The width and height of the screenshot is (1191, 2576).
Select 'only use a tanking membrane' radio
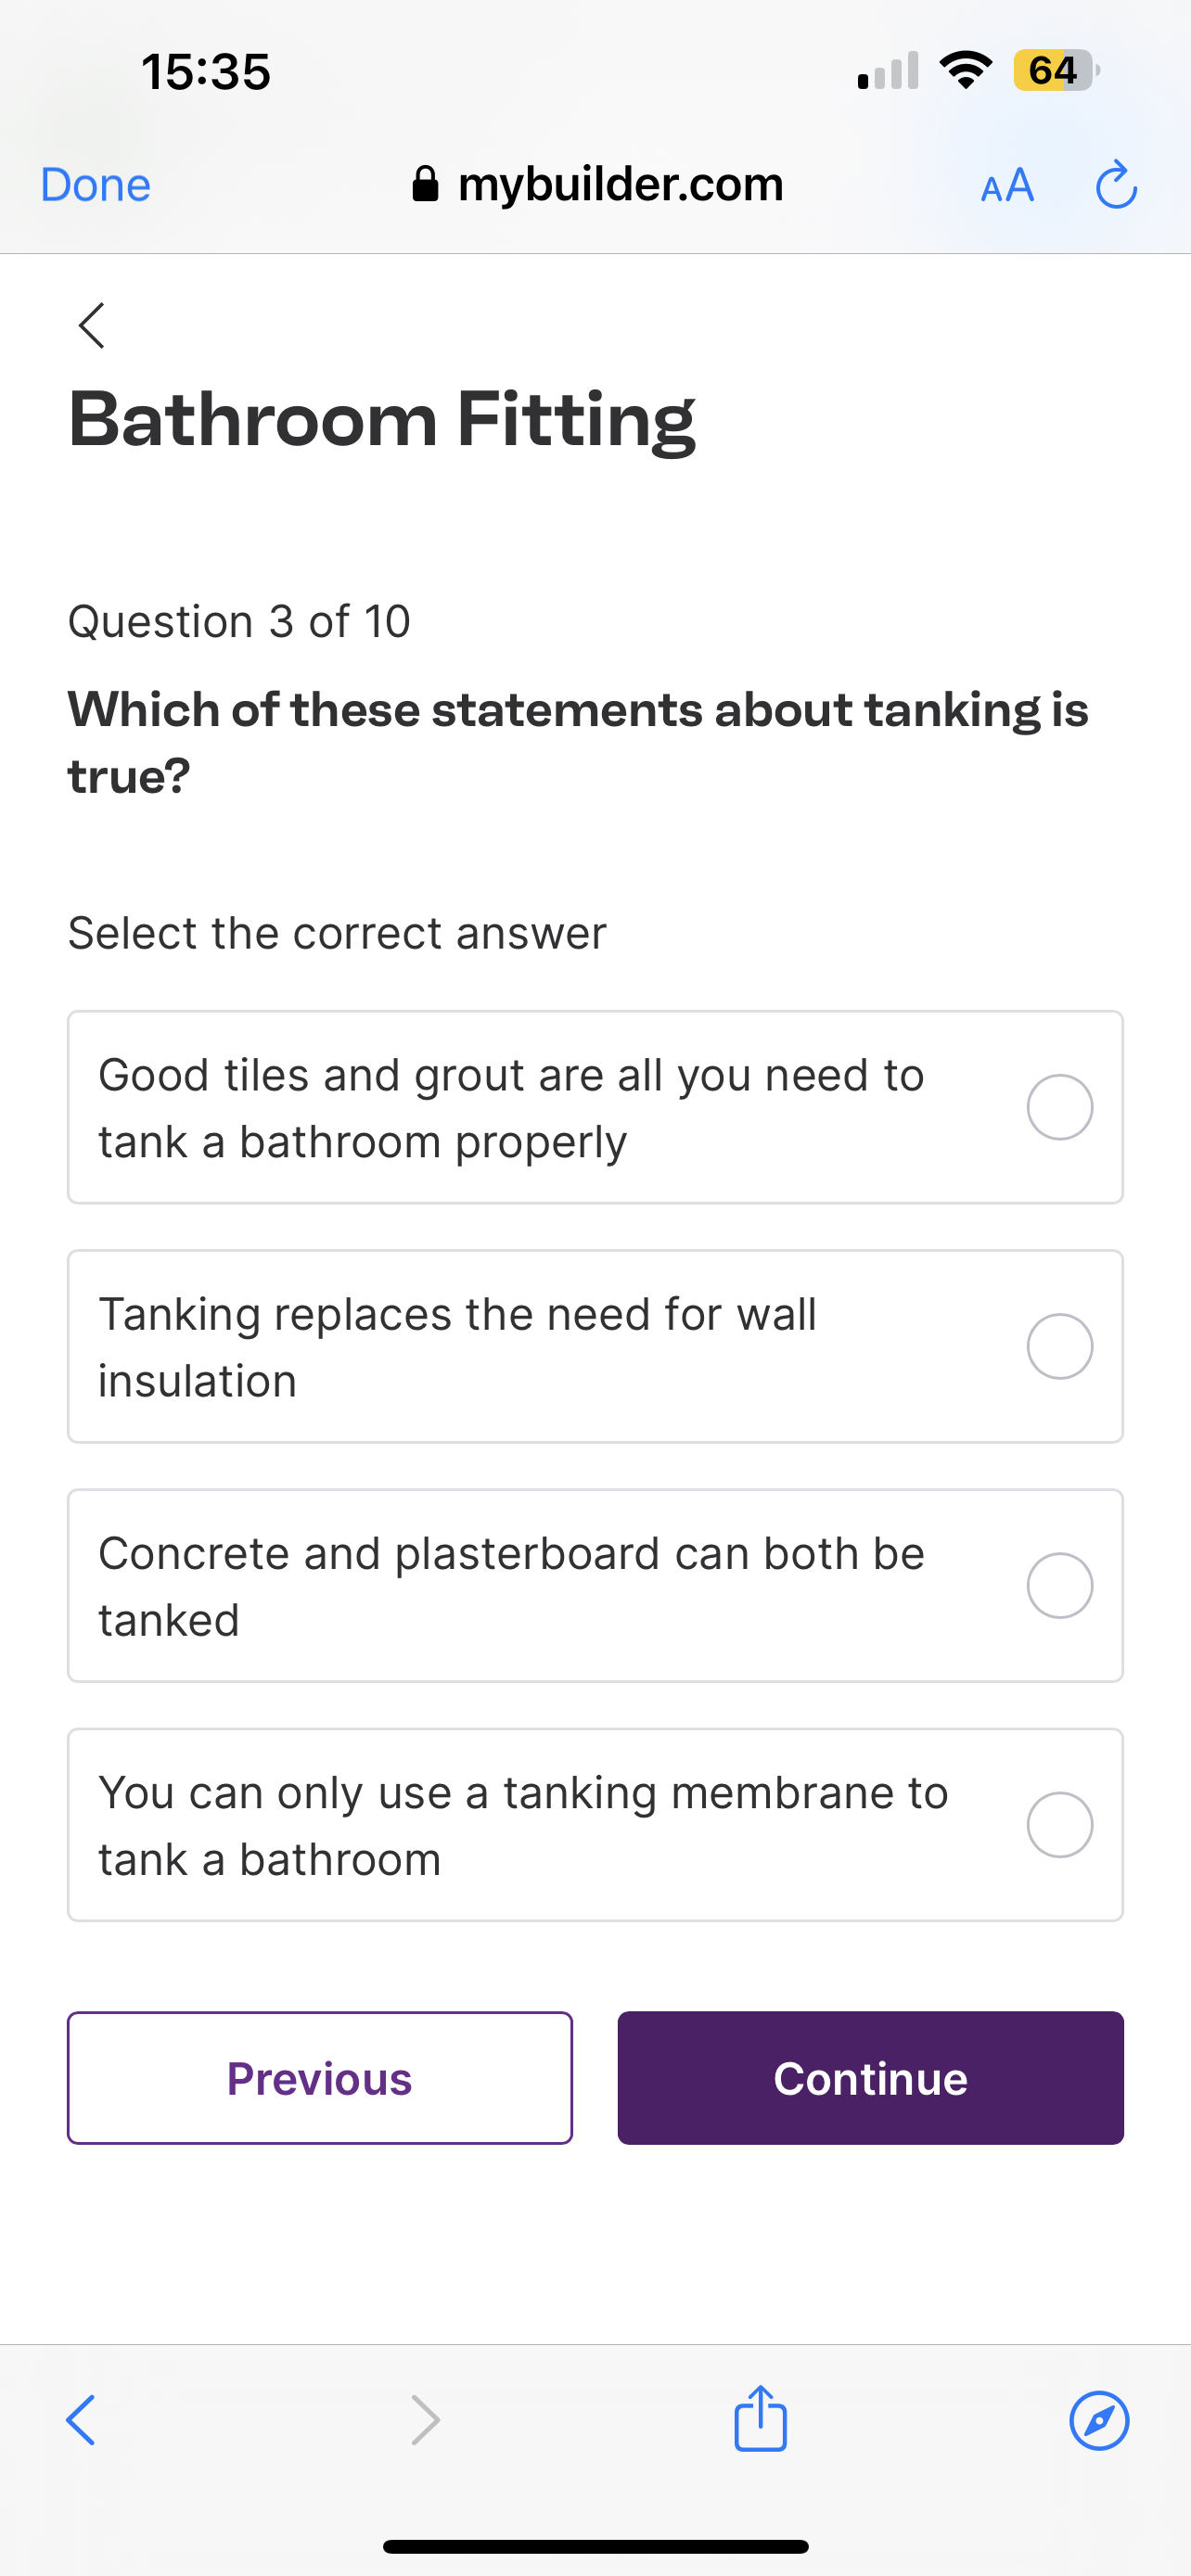1059,1824
